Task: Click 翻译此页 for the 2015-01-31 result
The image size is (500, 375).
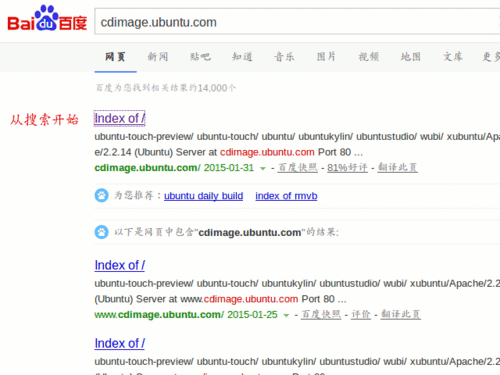Action: (x=397, y=167)
